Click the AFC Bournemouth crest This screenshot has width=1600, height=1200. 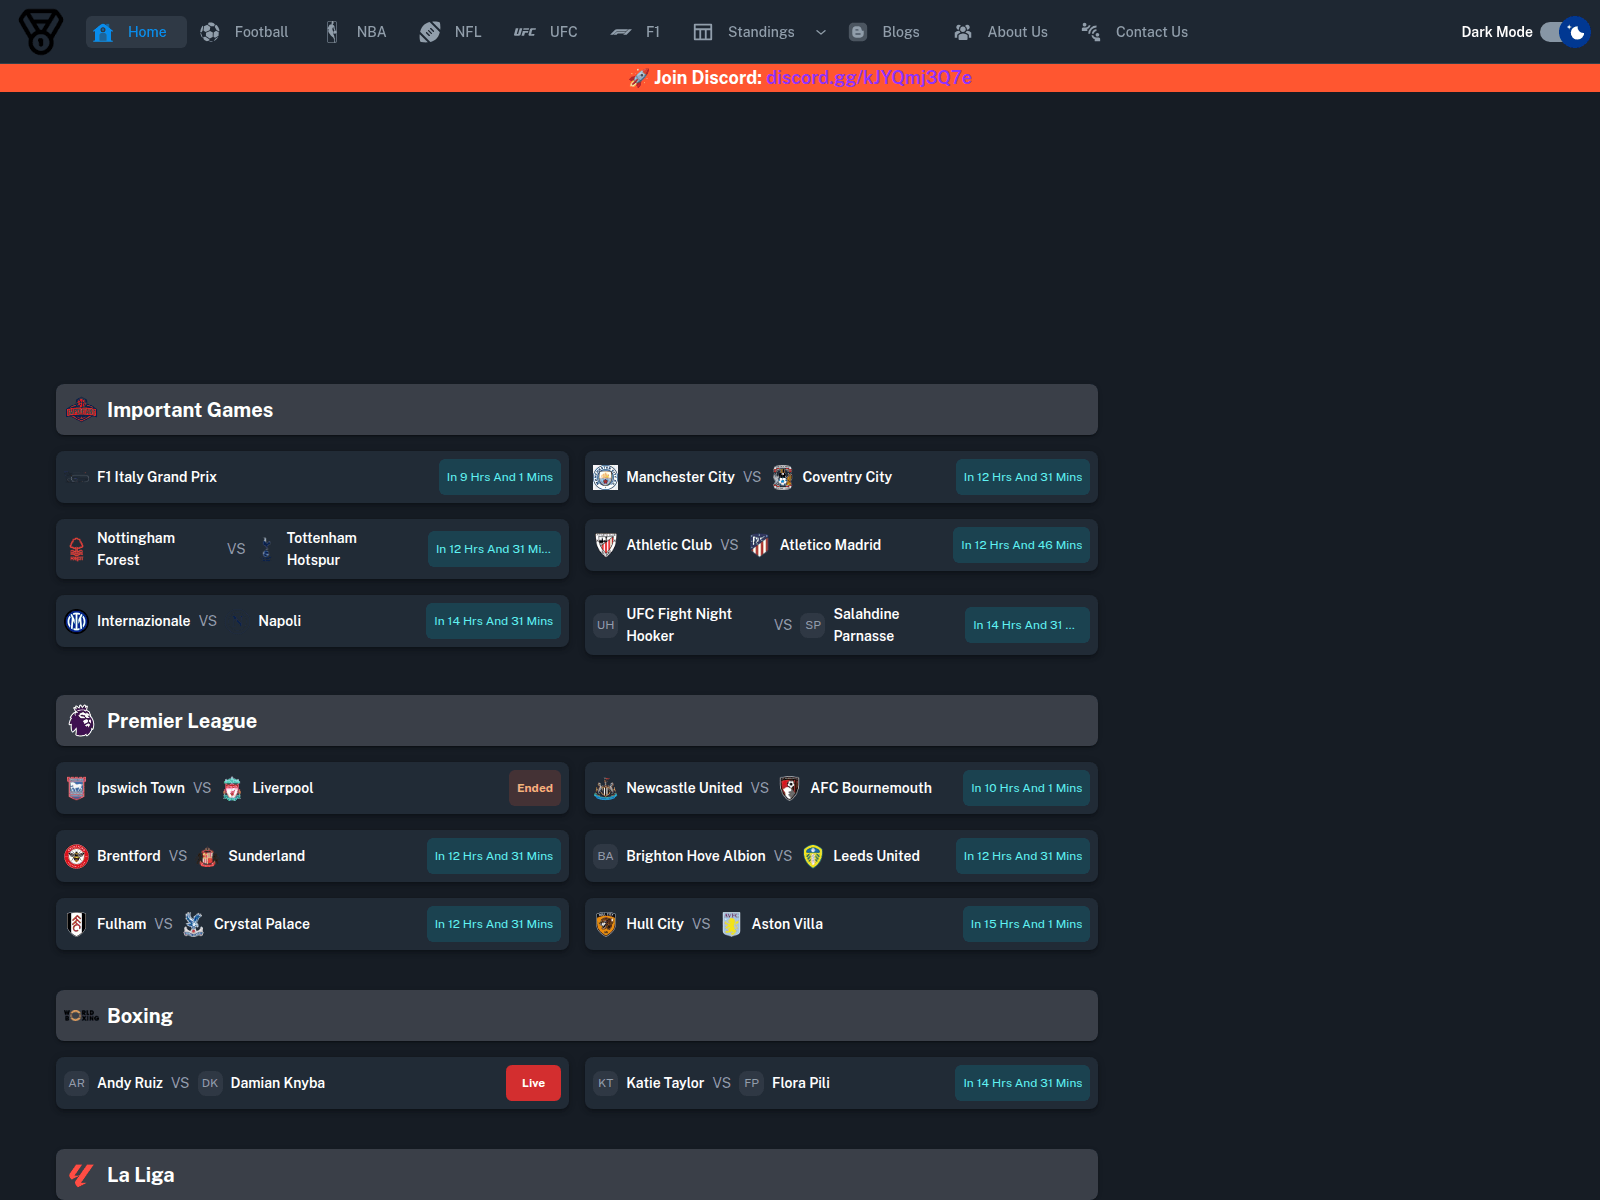click(789, 788)
